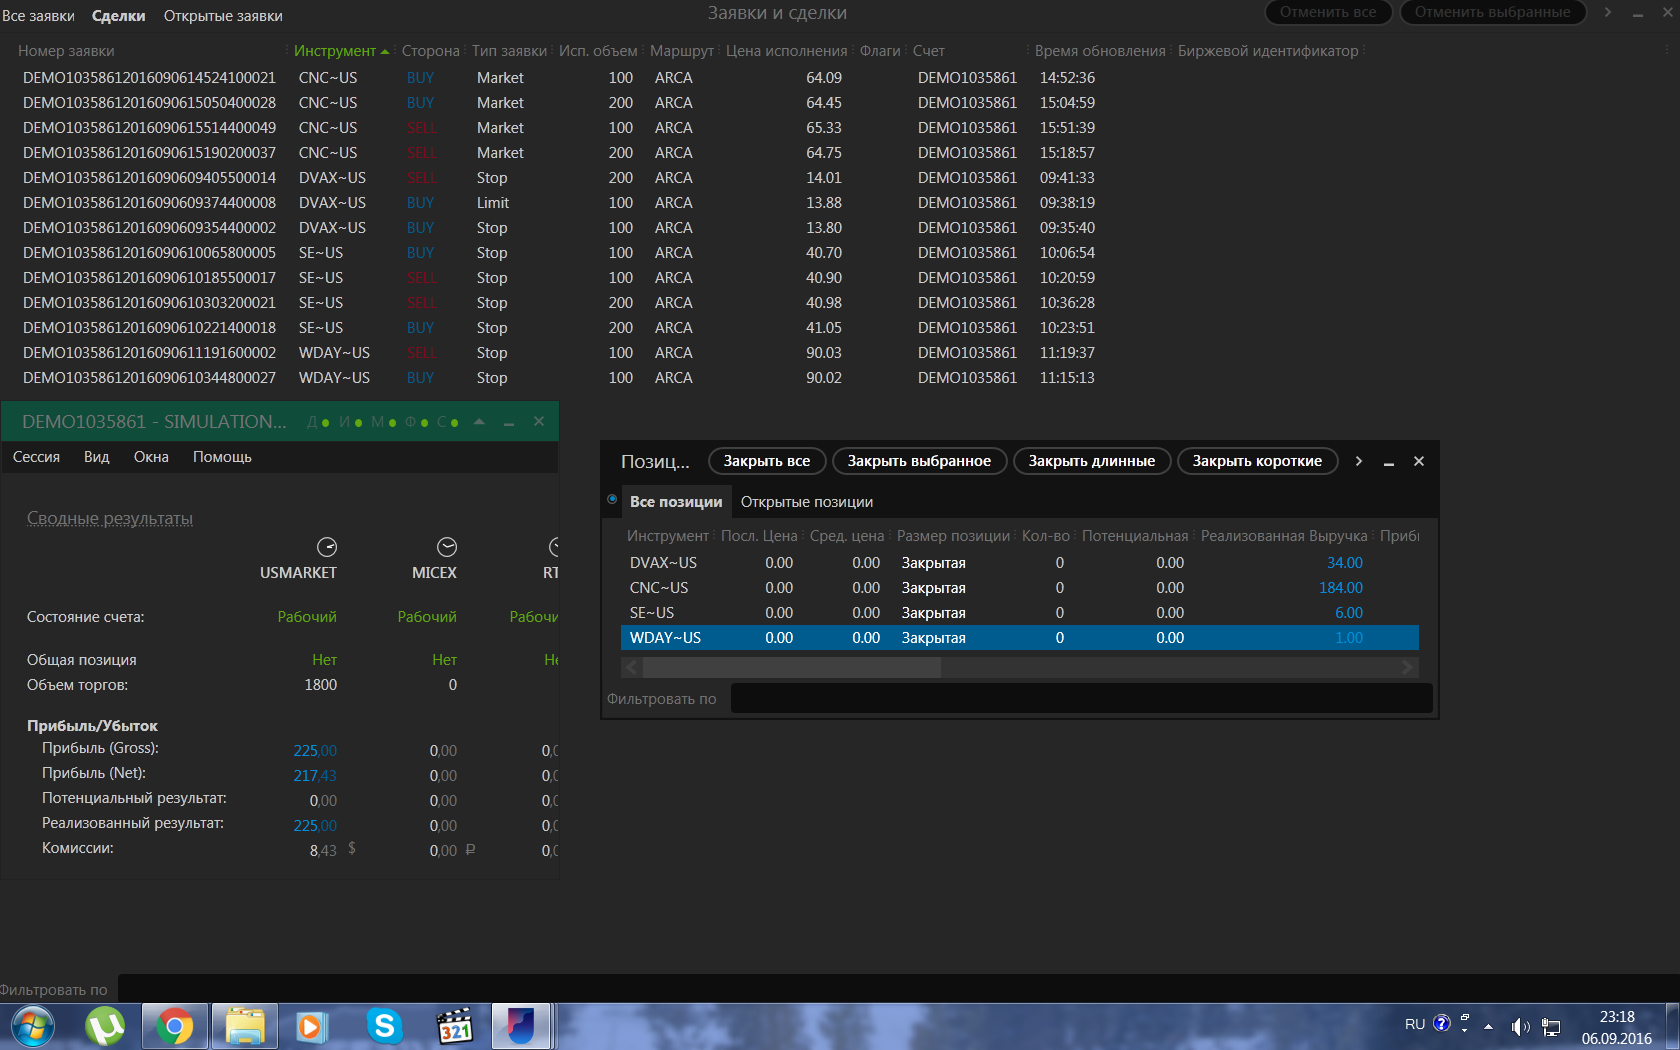Open Skype from taskbar
1680x1050 pixels.
tap(384, 1026)
